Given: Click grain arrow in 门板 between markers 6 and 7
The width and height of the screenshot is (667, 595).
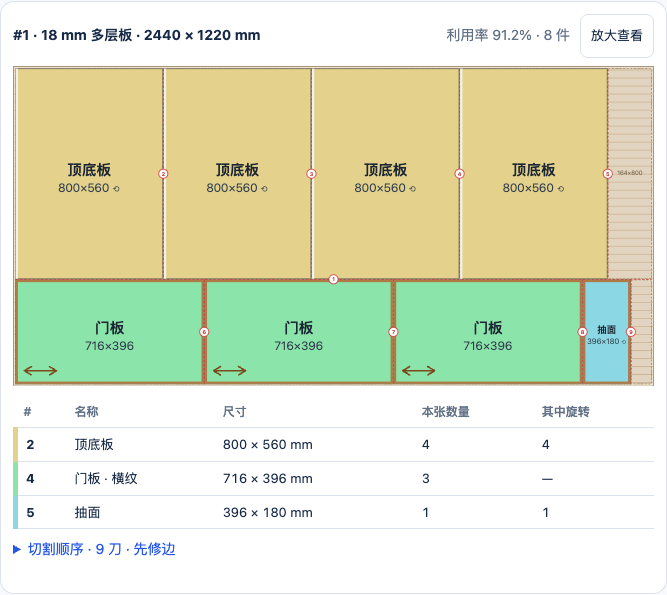Looking at the screenshot, I should 230,371.
